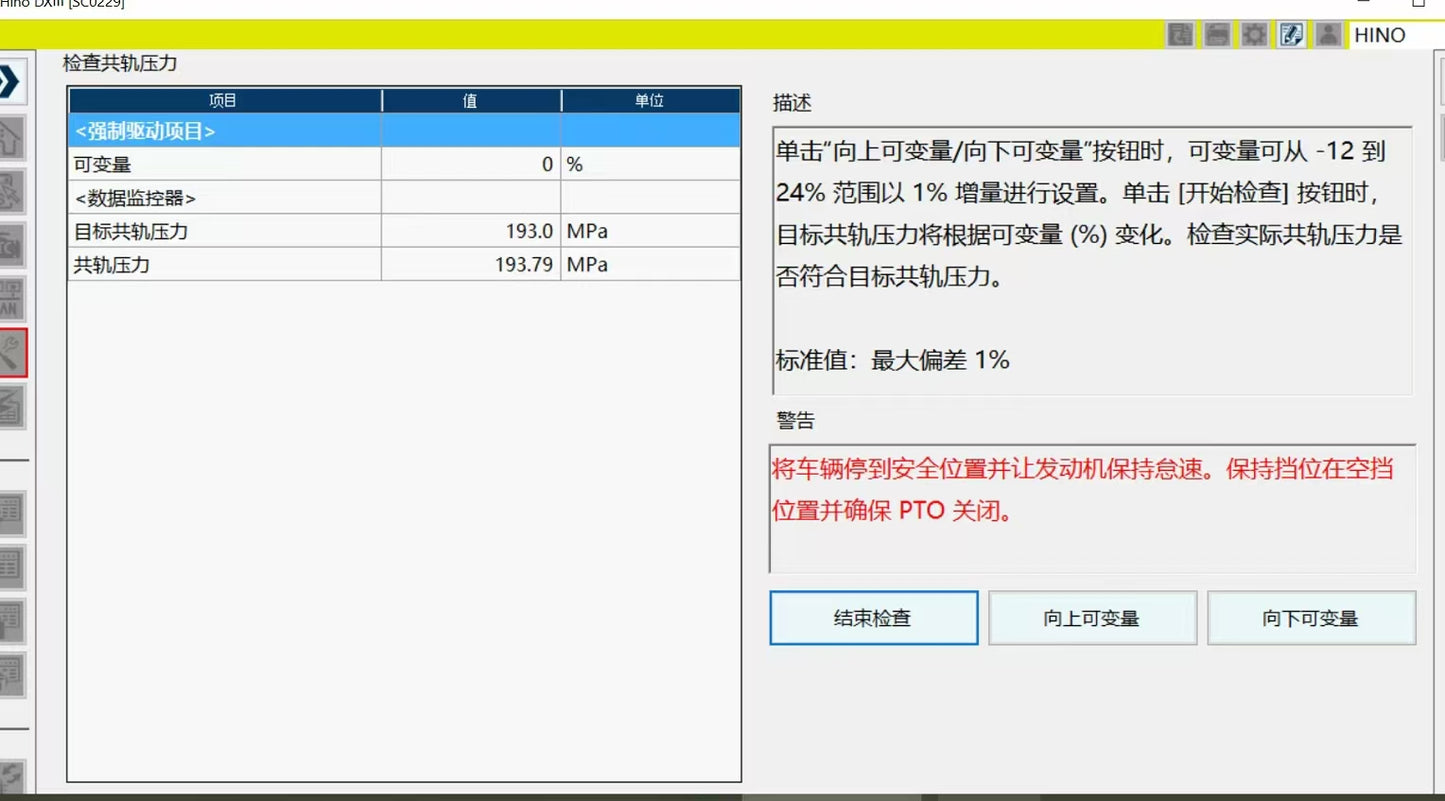Image resolution: width=1445 pixels, height=801 pixels.
Task: Open the work record icon near the gear
Action: point(1180,33)
